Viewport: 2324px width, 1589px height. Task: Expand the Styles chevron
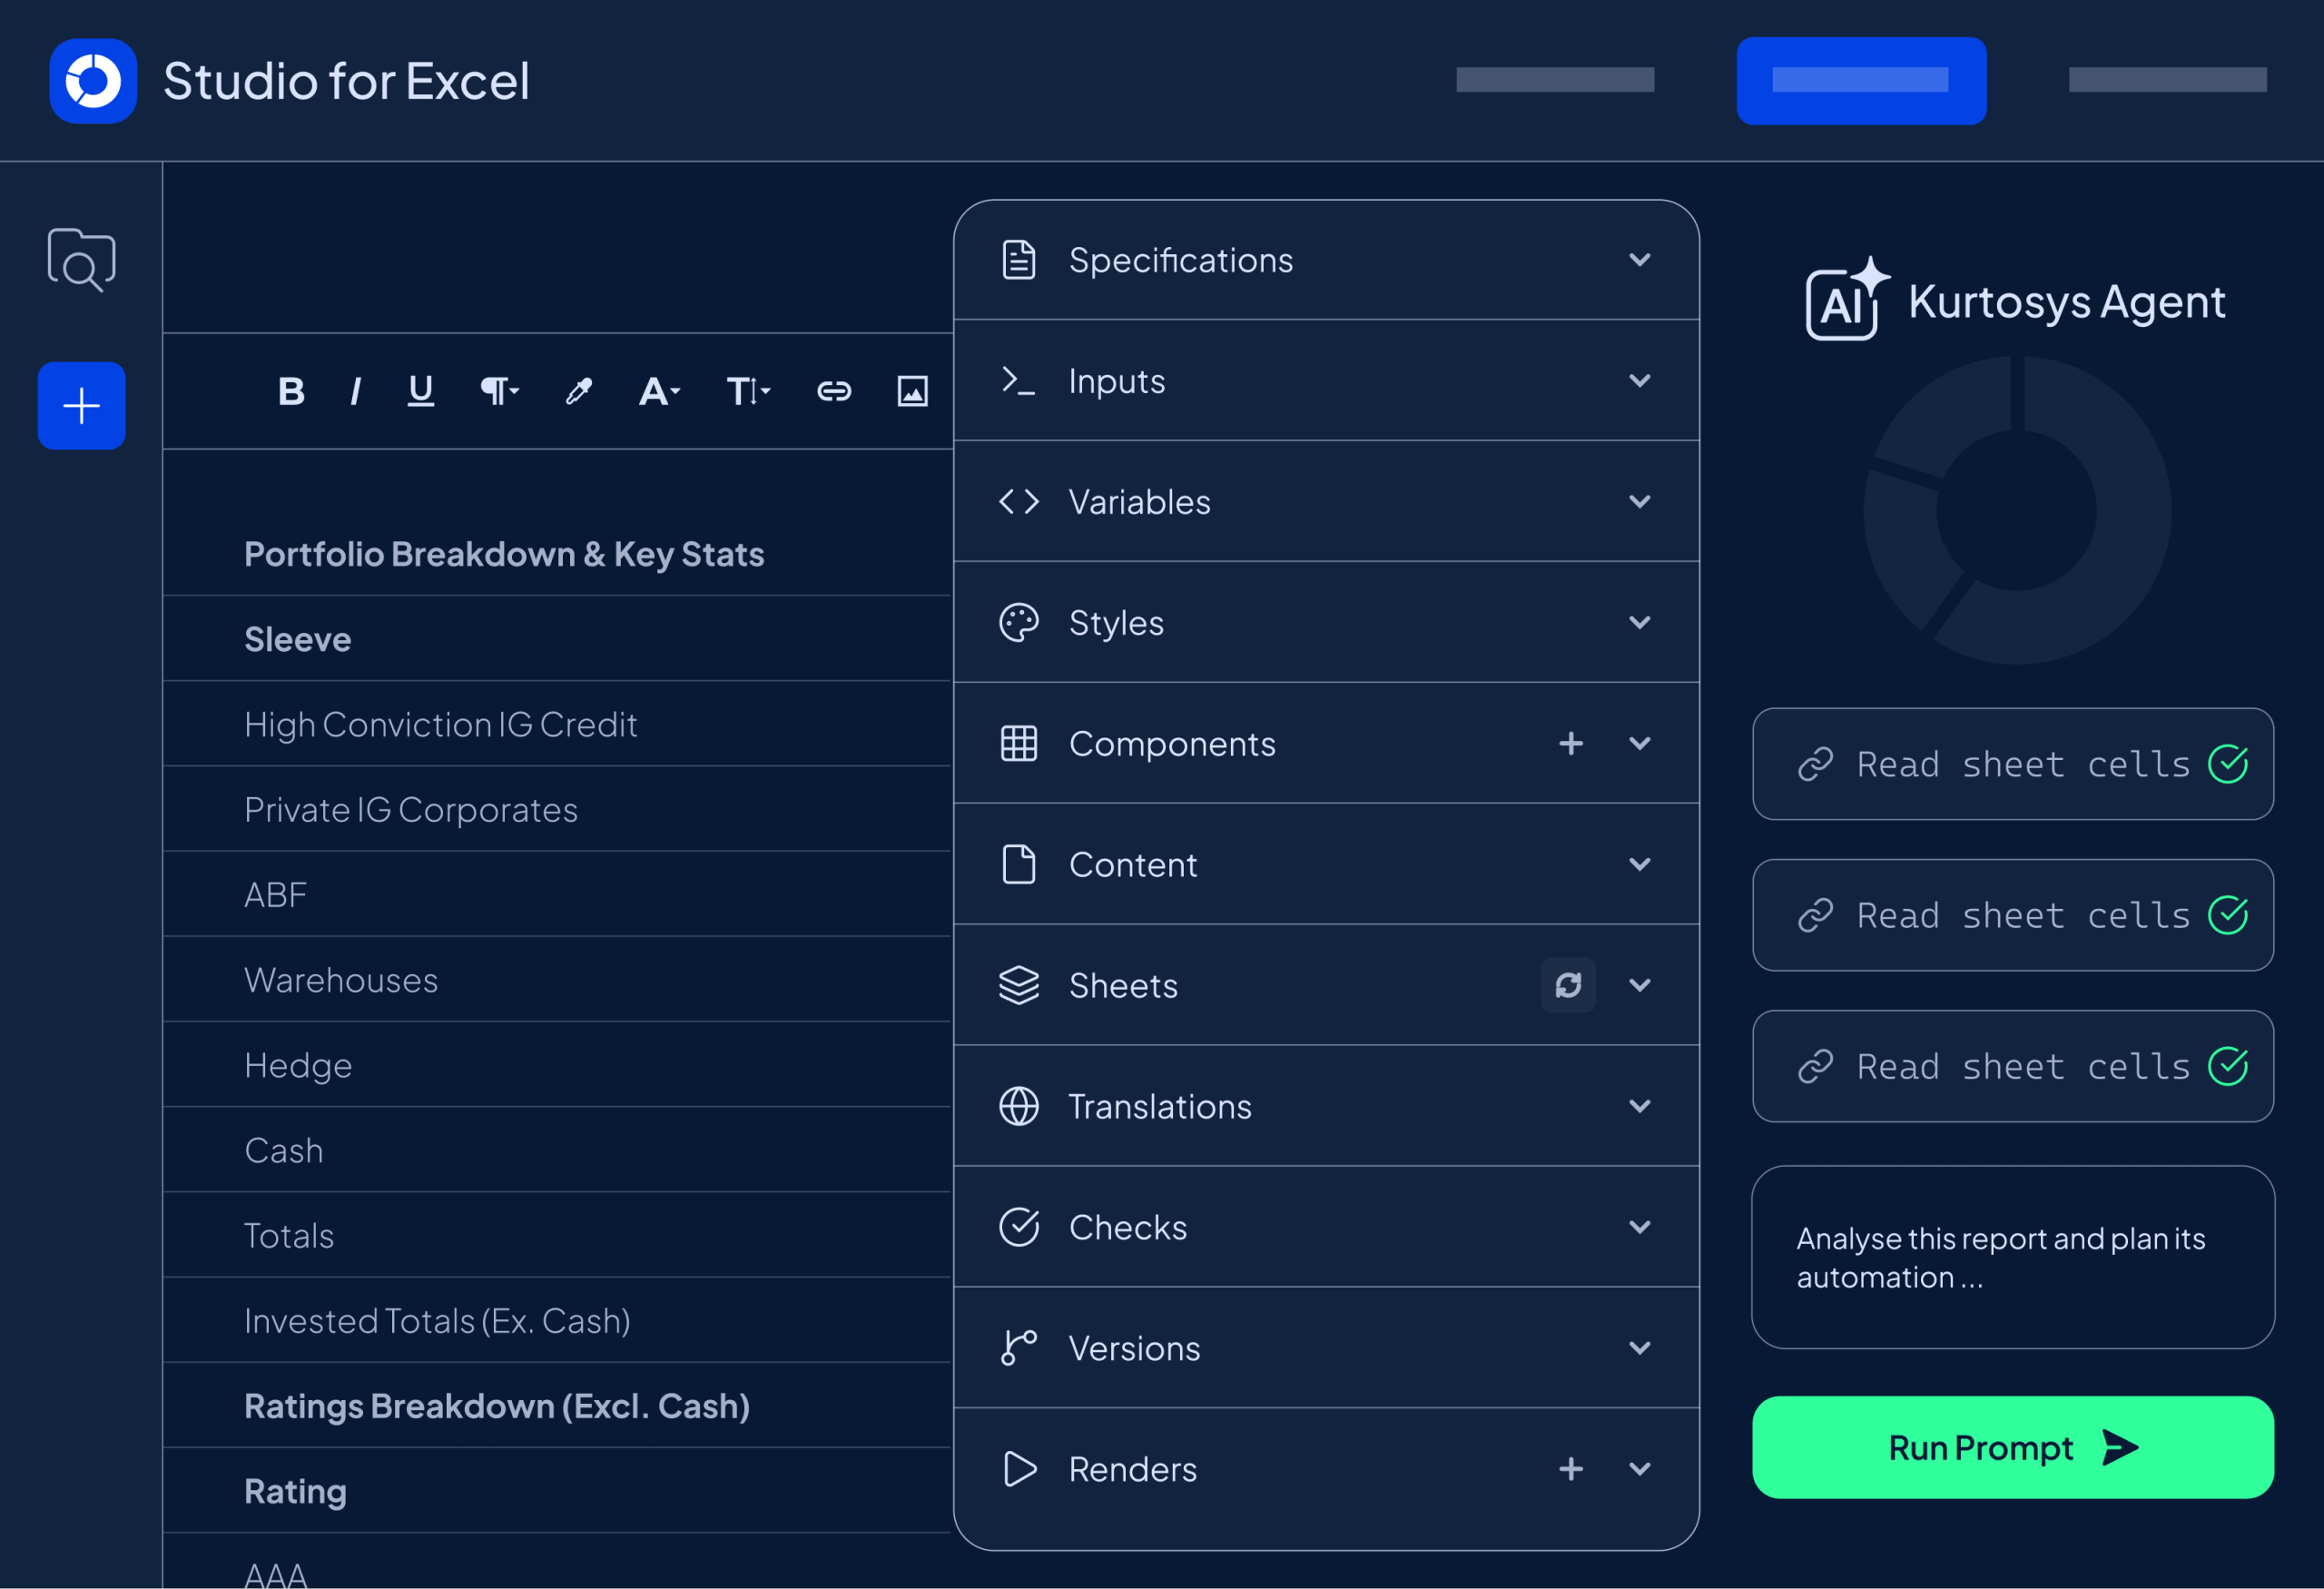tap(1640, 623)
